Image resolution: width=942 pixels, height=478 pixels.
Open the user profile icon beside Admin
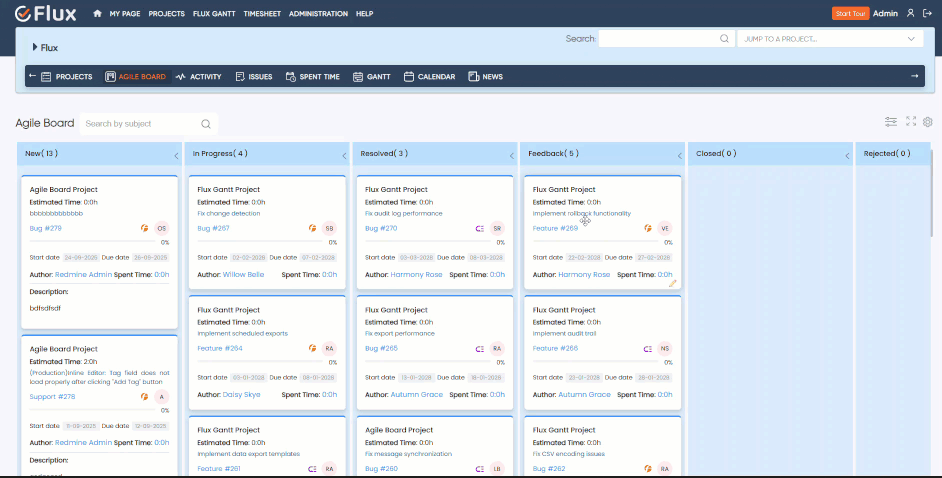(911, 13)
